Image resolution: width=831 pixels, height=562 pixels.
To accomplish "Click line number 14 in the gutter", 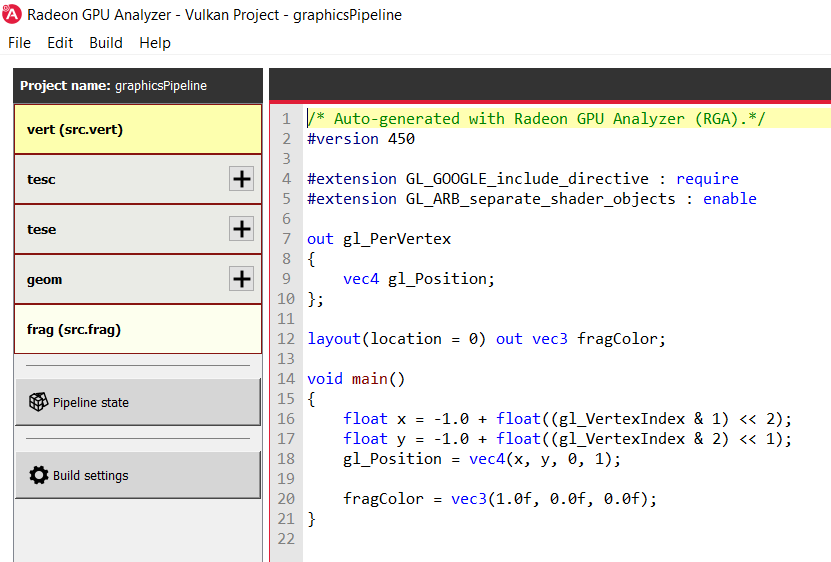I will (286, 379).
